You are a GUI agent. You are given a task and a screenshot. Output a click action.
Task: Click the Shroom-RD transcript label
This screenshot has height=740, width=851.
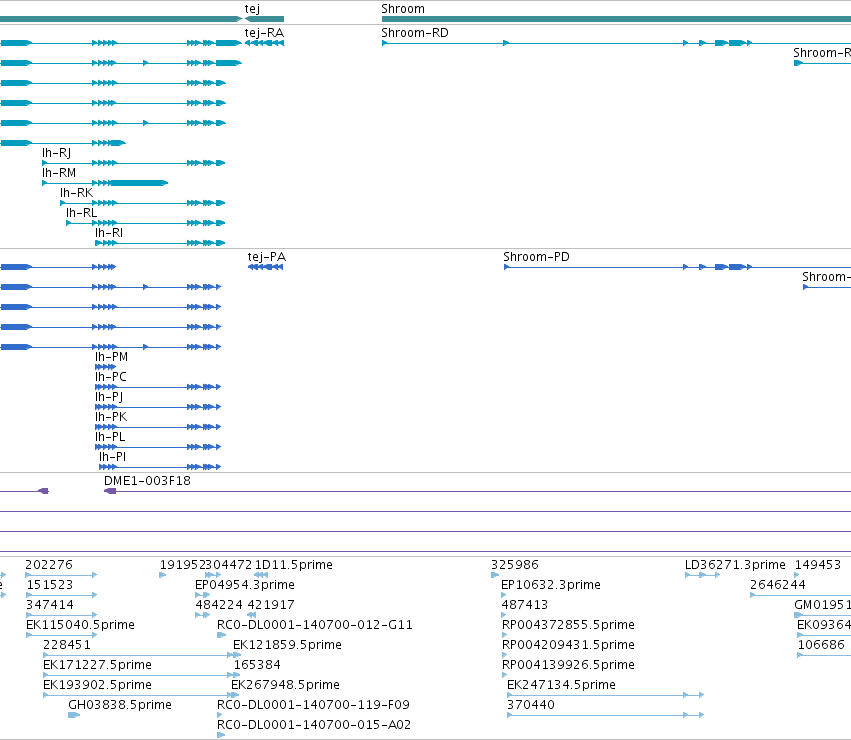pyautogui.click(x=415, y=33)
